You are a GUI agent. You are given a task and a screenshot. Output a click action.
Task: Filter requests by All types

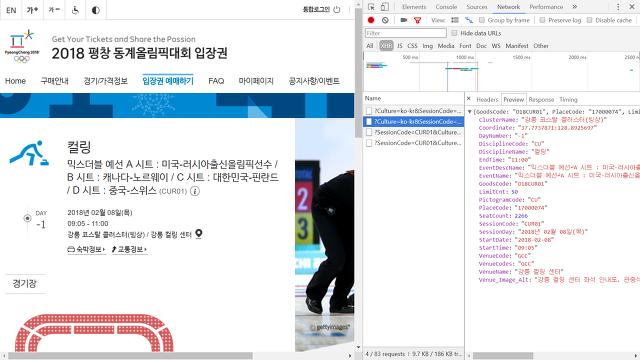click(x=369, y=46)
